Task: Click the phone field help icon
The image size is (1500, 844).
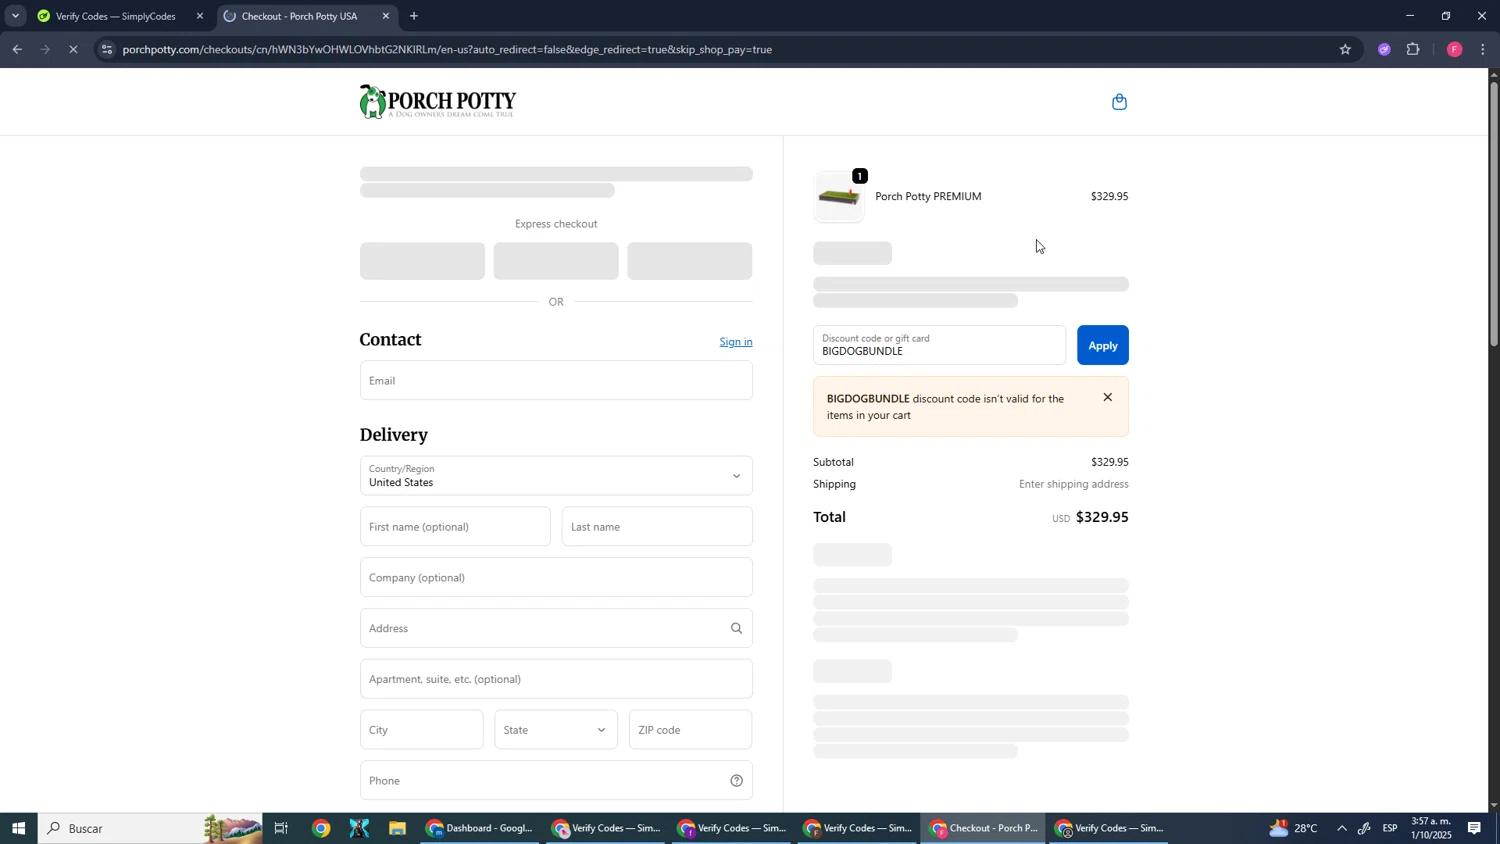Action: point(736,781)
